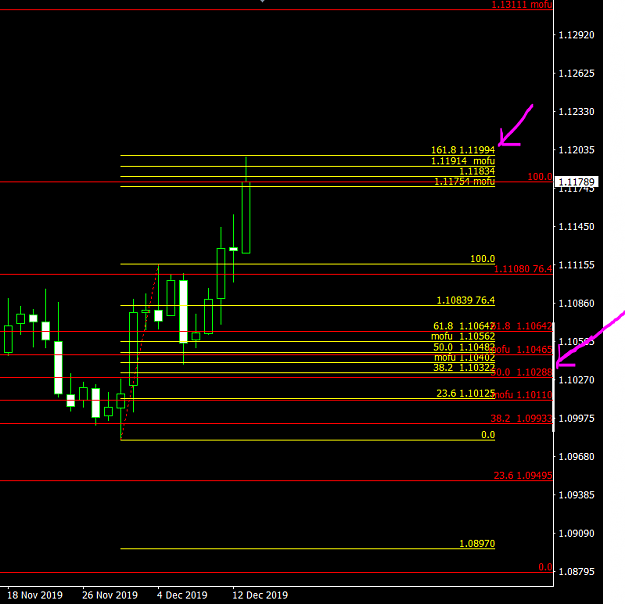Viewport: 625px width, 604px height.
Task: Click the 12 Dec 2019 date label
Action: [x=260, y=595]
